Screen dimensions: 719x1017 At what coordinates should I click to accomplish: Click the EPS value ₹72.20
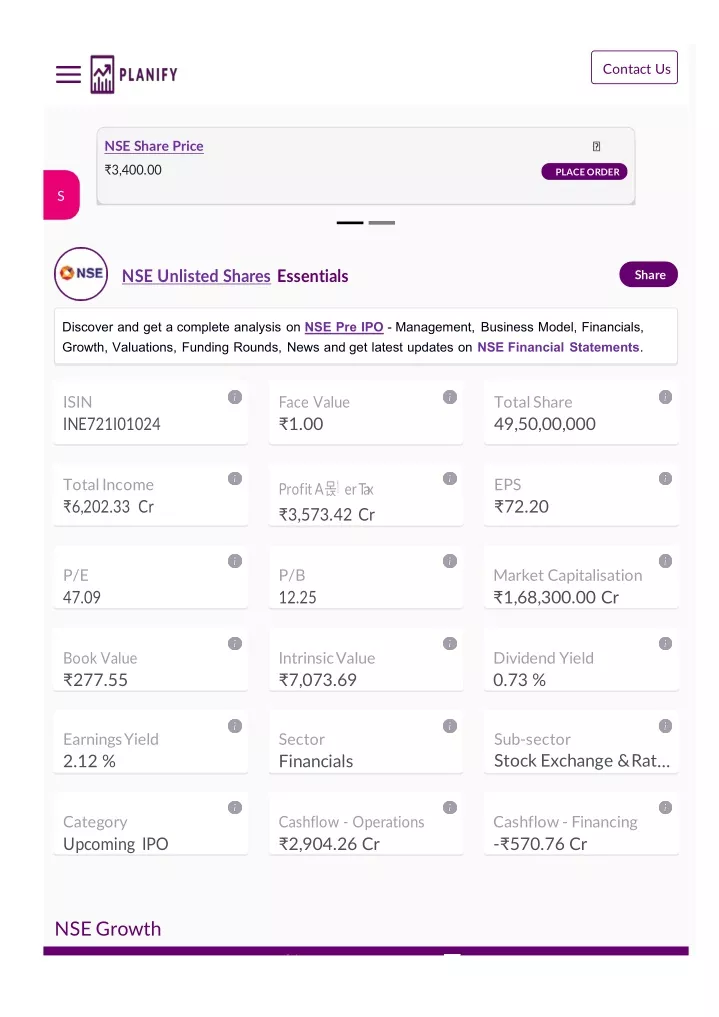(x=521, y=507)
